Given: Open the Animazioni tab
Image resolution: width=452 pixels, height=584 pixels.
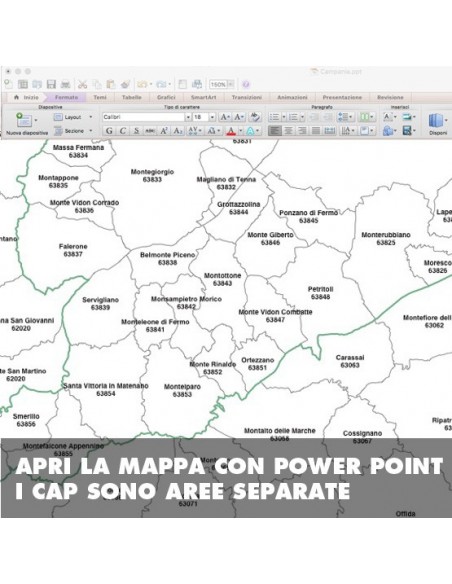Looking at the screenshot, I should coord(292,97).
